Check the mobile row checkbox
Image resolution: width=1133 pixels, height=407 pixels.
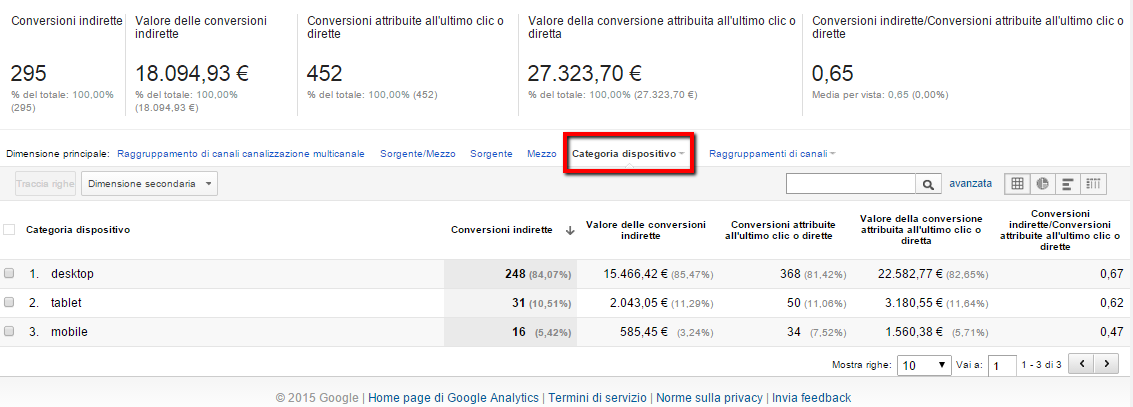[9, 332]
